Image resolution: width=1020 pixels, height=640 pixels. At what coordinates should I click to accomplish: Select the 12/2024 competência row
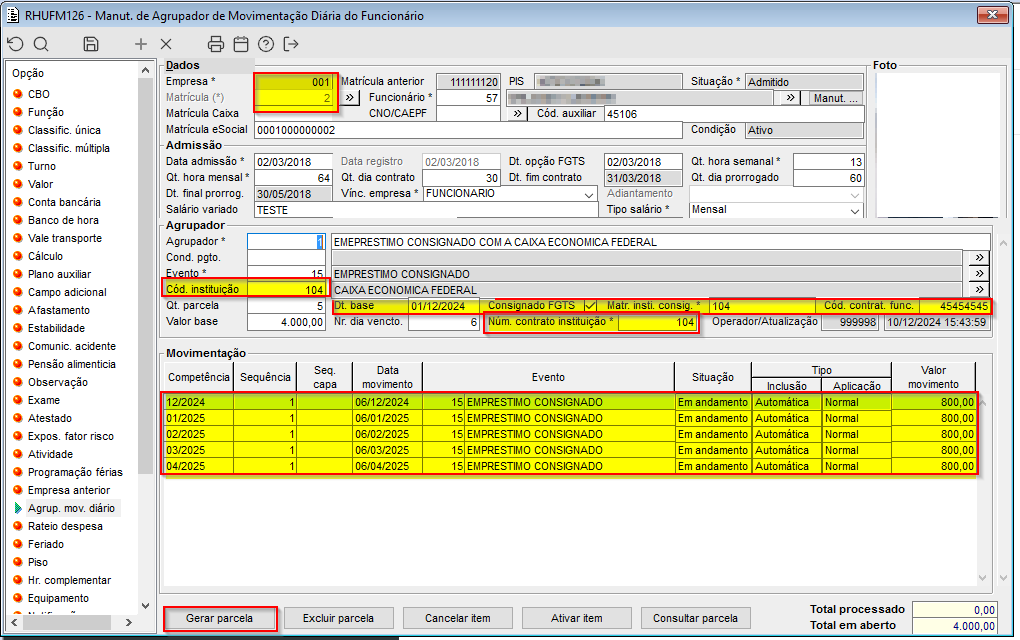pyautogui.click(x=570, y=402)
